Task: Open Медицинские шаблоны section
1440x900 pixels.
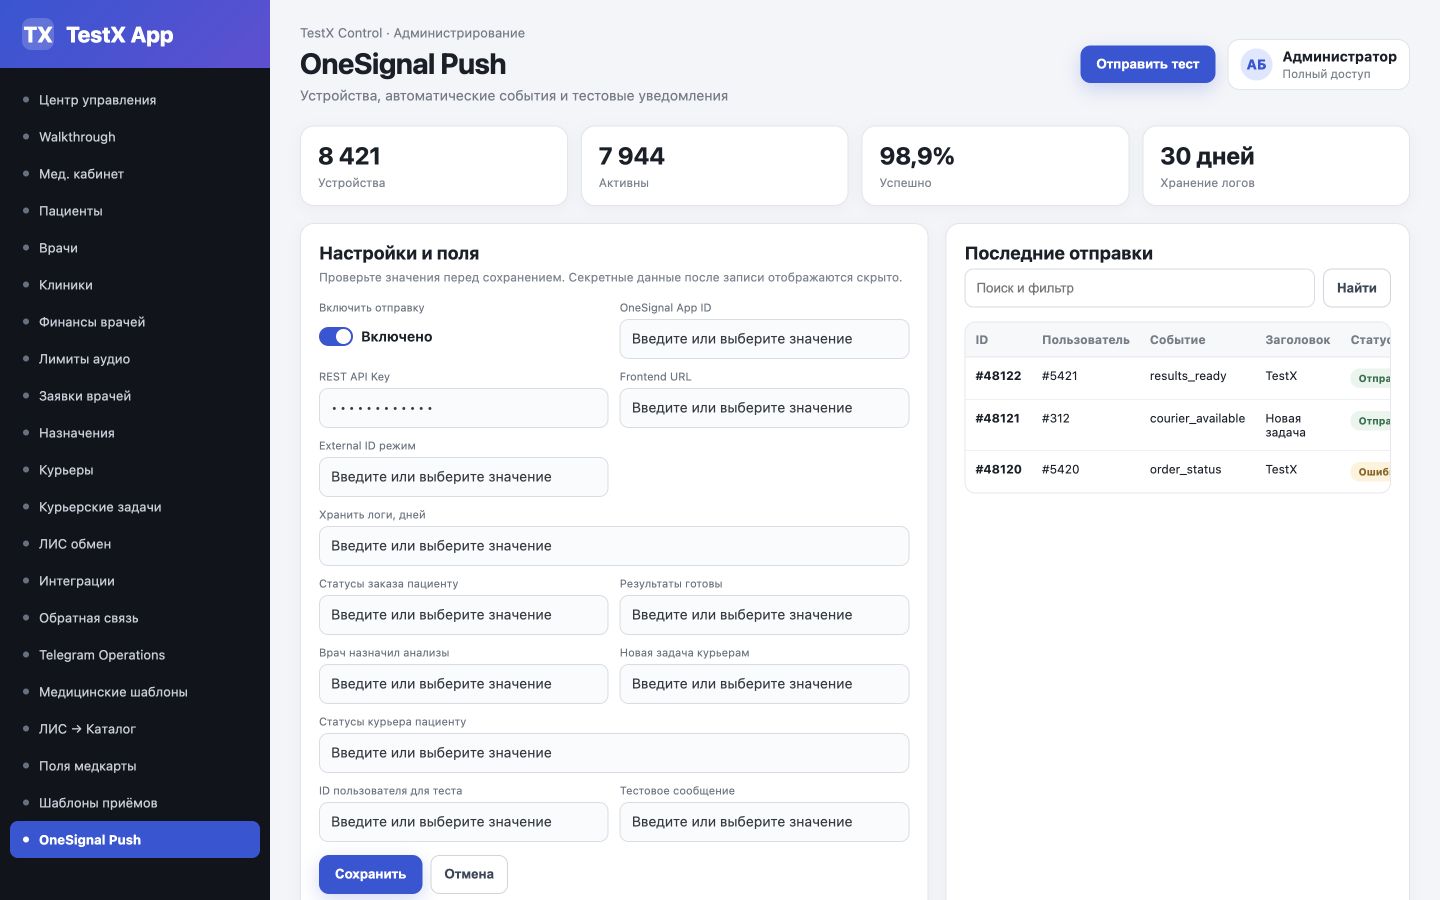Action: point(135,692)
